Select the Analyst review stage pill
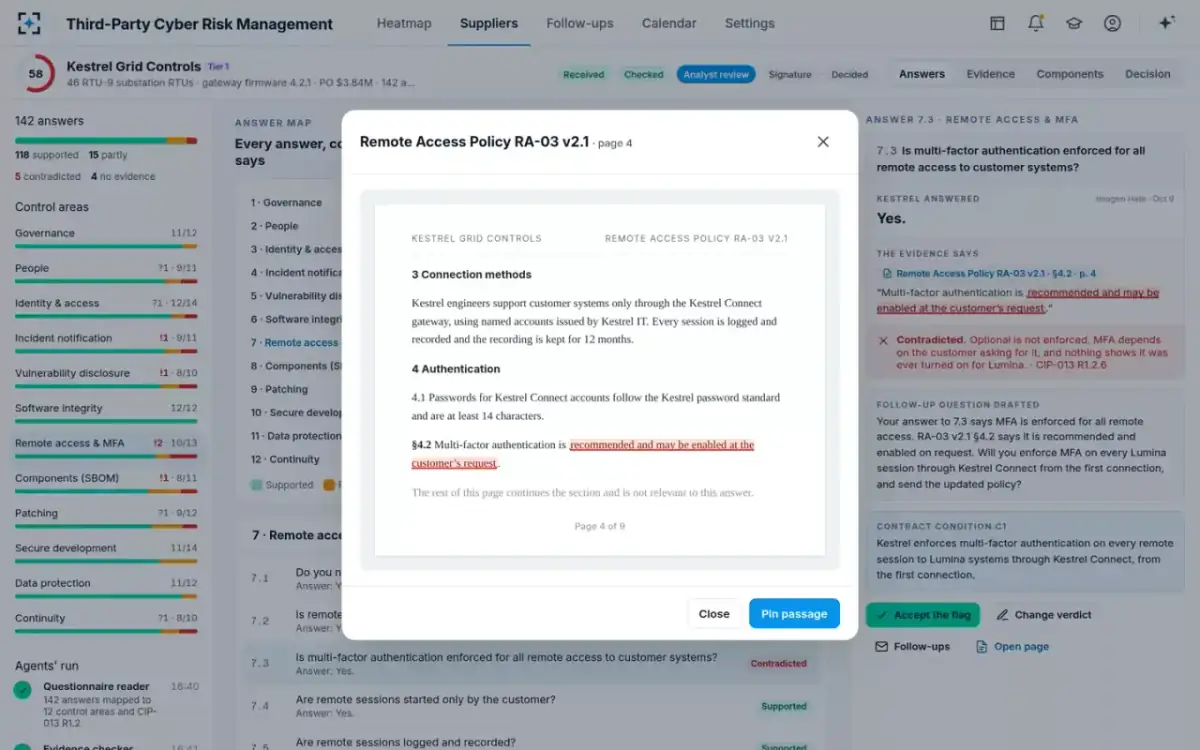 (716, 74)
